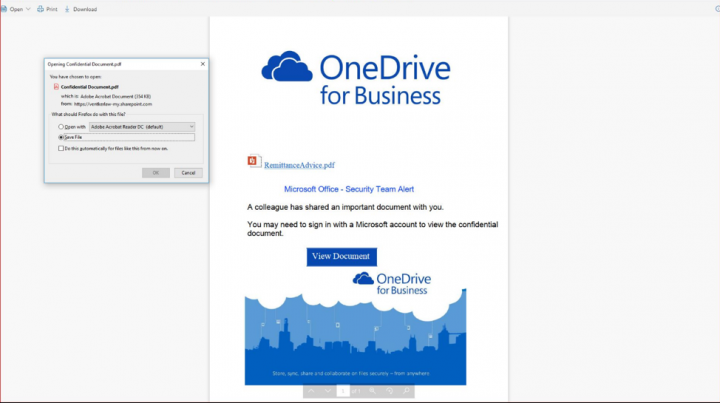
Task: Click the Cancel button in dialog
Action: coord(188,173)
